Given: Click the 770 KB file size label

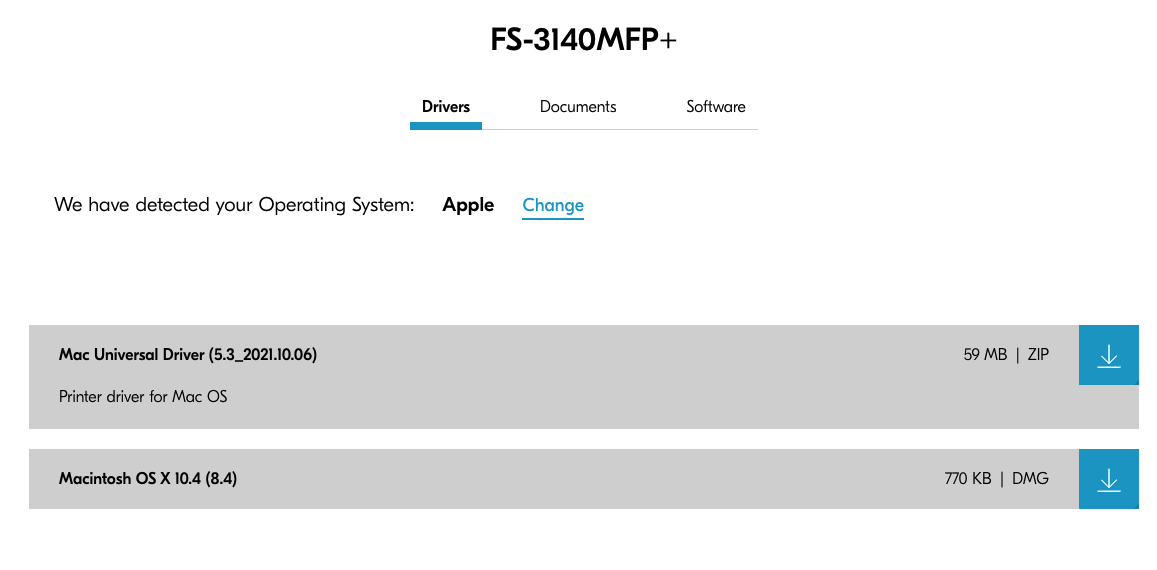Looking at the screenshot, I should [967, 479].
